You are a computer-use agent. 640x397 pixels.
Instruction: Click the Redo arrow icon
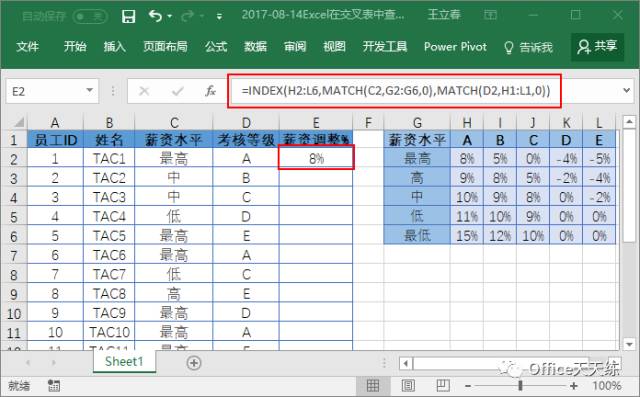point(188,16)
